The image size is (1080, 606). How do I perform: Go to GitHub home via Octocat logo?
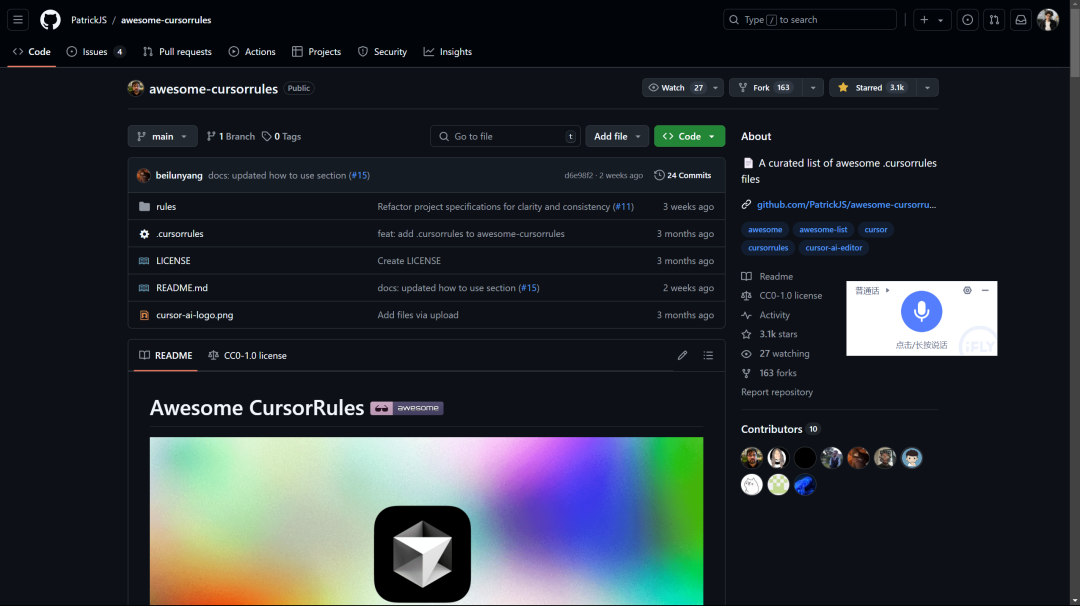coord(50,20)
